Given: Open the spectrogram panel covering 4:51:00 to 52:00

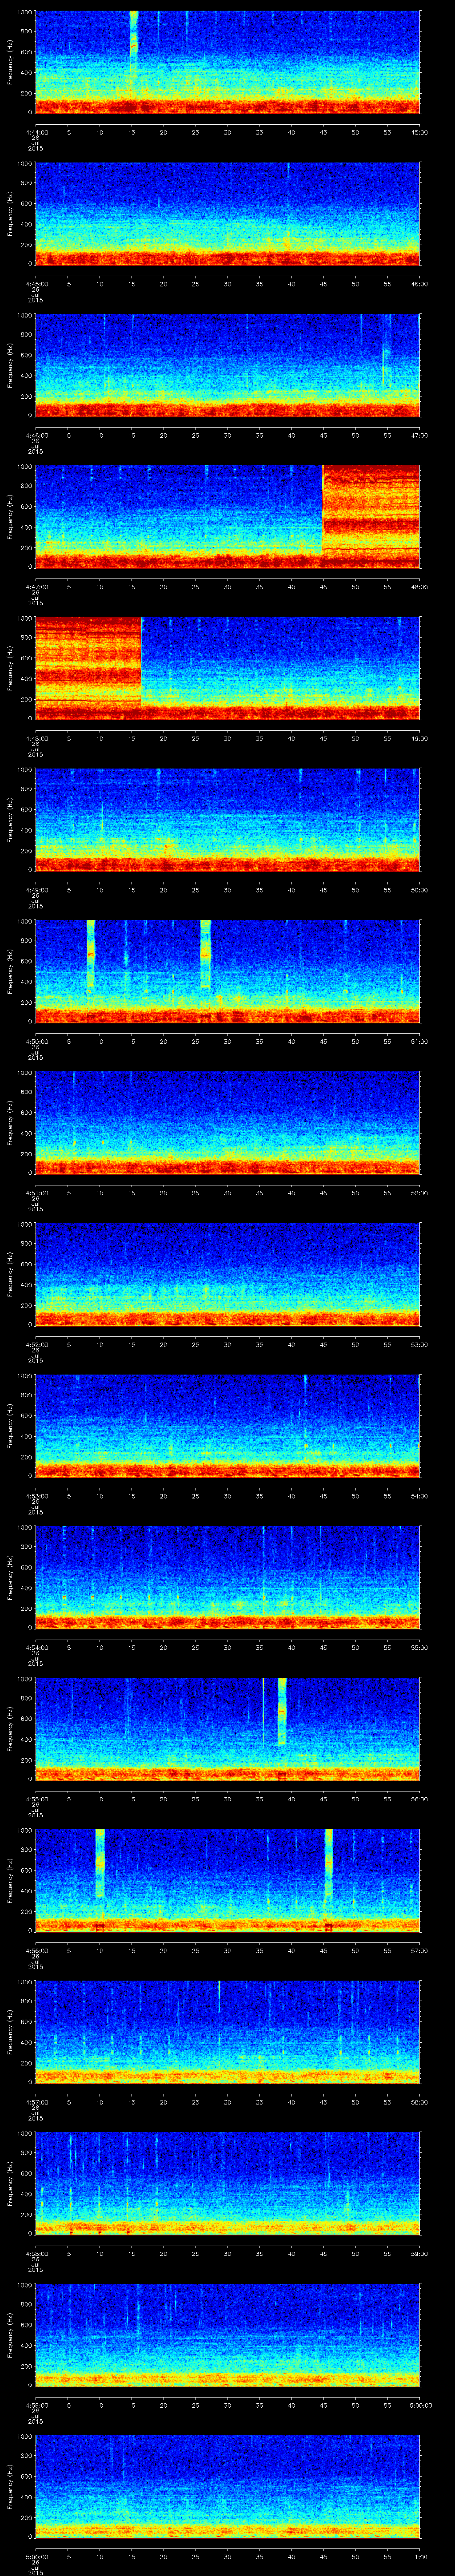Looking at the screenshot, I should (x=227, y=1123).
